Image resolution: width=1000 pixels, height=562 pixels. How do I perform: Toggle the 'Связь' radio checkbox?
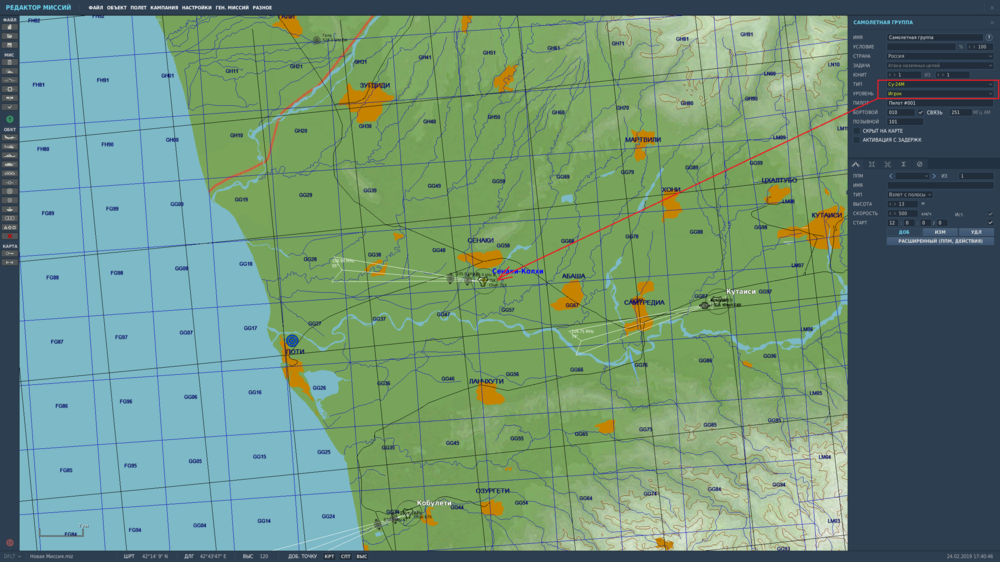[920, 112]
